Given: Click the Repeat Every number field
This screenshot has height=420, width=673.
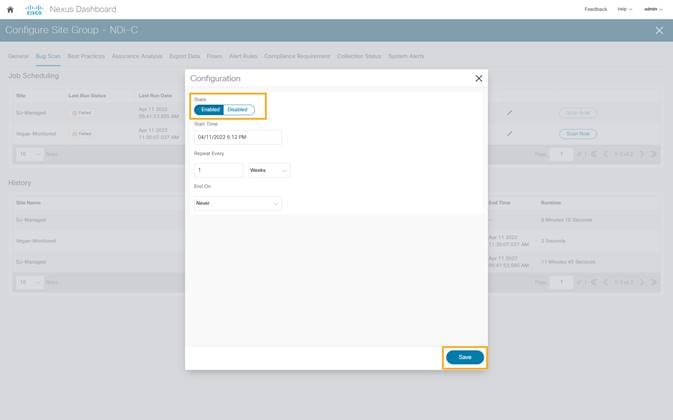Looking at the screenshot, I should tap(218, 170).
